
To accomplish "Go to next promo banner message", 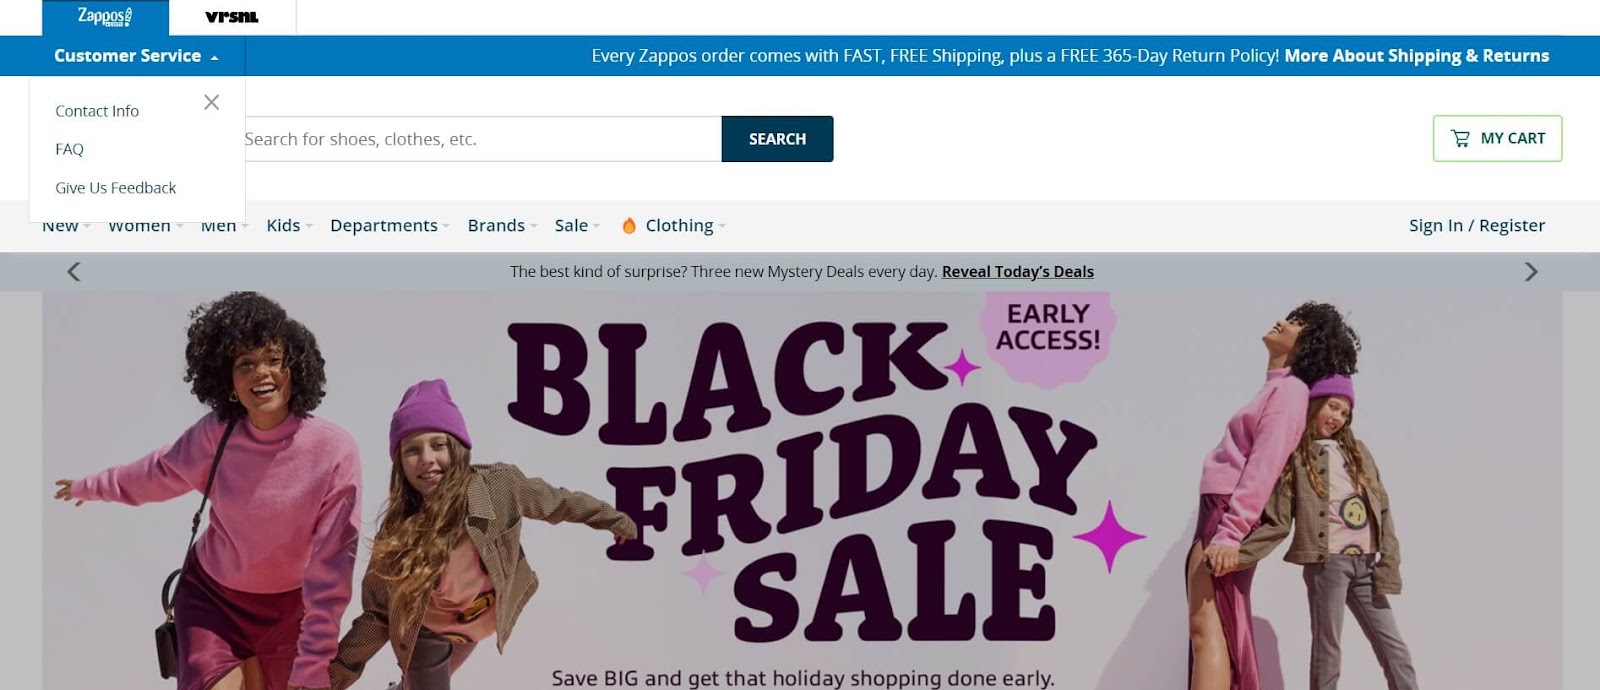I will pyautogui.click(x=1531, y=272).
